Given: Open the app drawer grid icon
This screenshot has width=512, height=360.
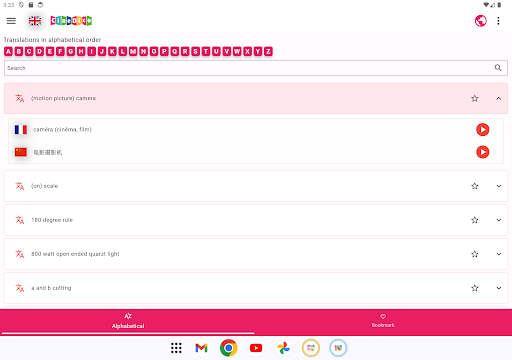Looking at the screenshot, I should pyautogui.click(x=176, y=348).
